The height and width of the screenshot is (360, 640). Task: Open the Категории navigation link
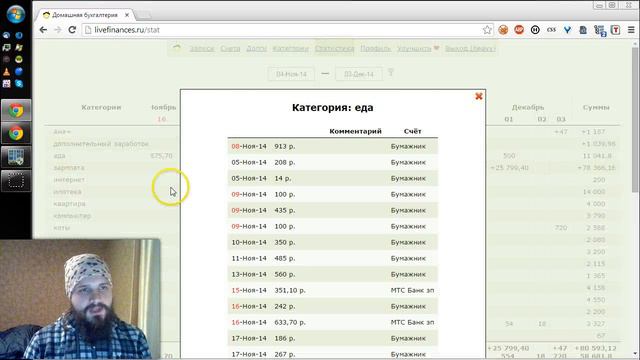[290, 49]
